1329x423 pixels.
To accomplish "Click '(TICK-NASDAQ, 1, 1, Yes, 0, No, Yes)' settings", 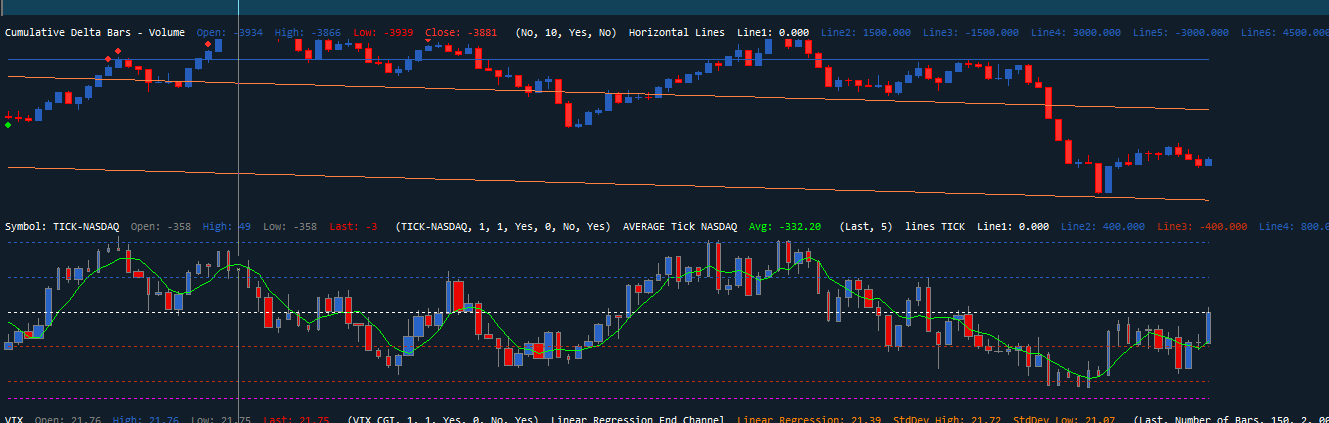I will [503, 227].
